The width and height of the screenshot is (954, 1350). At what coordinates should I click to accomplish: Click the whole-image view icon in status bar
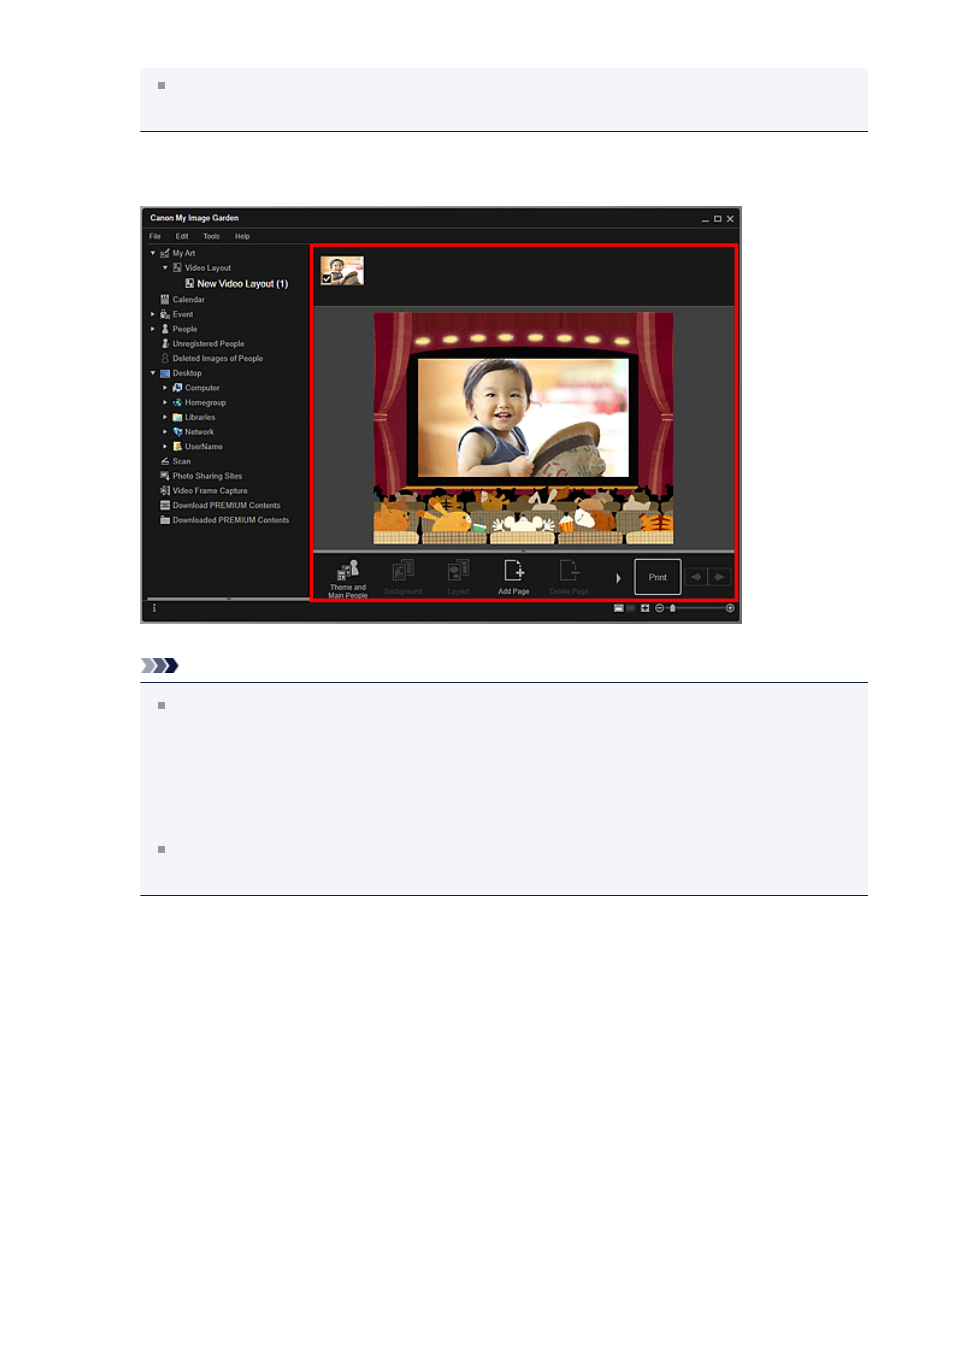[645, 608]
